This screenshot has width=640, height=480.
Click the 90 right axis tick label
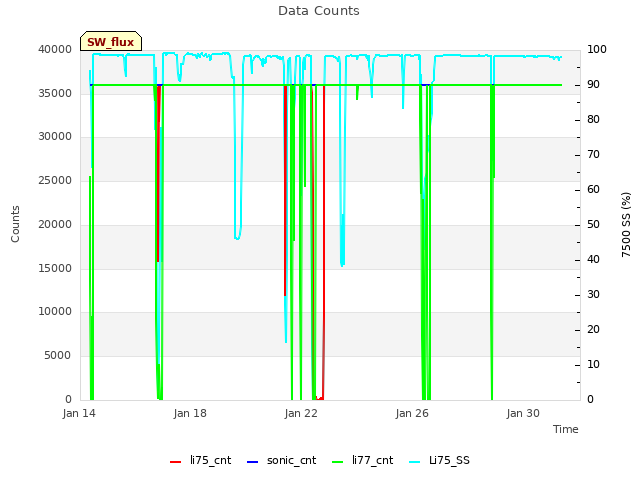click(x=593, y=84)
